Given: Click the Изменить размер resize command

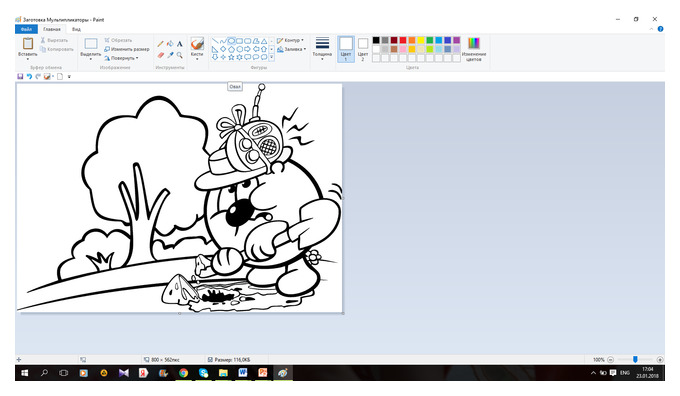Looking at the screenshot, I should pyautogui.click(x=127, y=49).
